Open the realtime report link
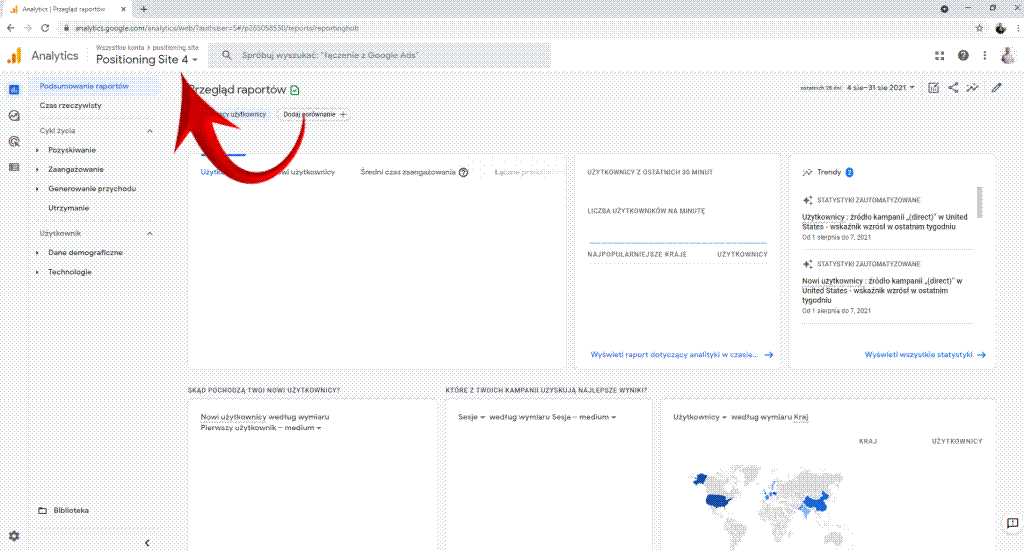The height and width of the screenshot is (551, 1024). (x=681, y=355)
